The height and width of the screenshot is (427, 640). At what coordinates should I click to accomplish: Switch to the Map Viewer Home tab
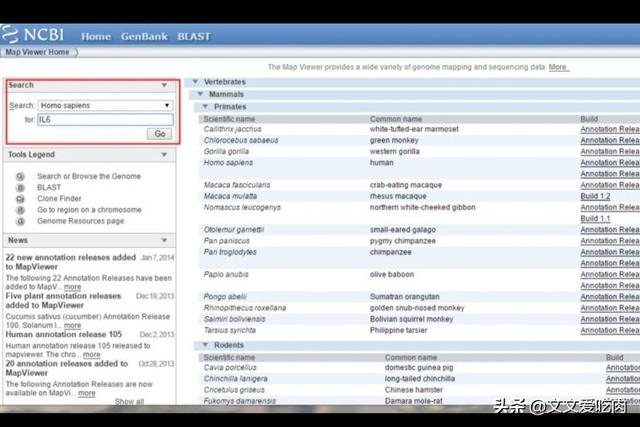point(39,52)
